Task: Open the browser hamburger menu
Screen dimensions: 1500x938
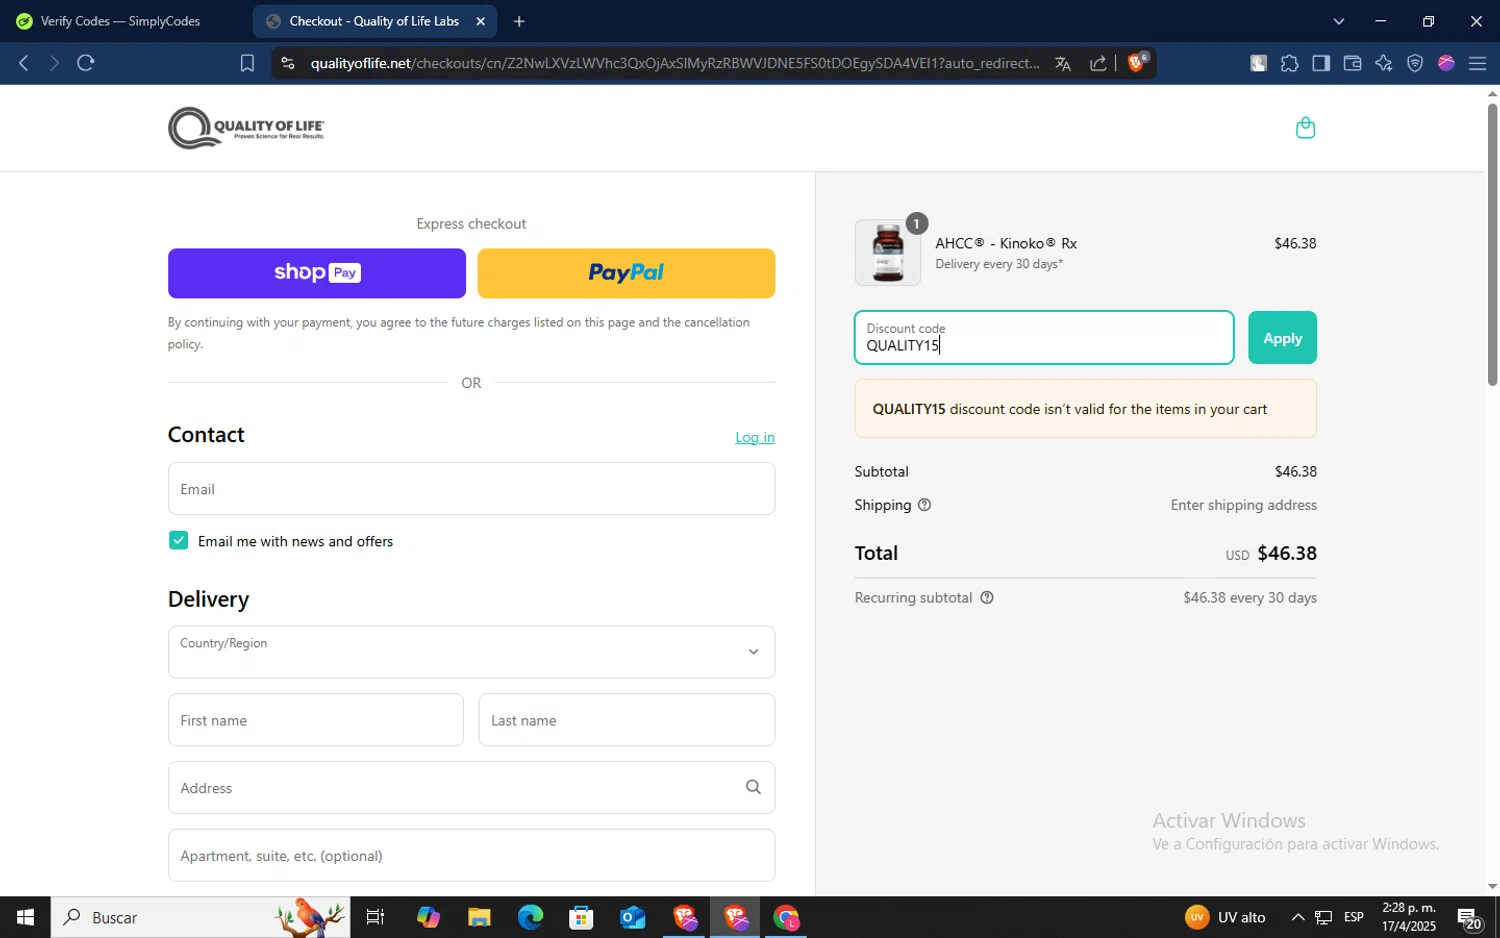Action: pos(1477,63)
